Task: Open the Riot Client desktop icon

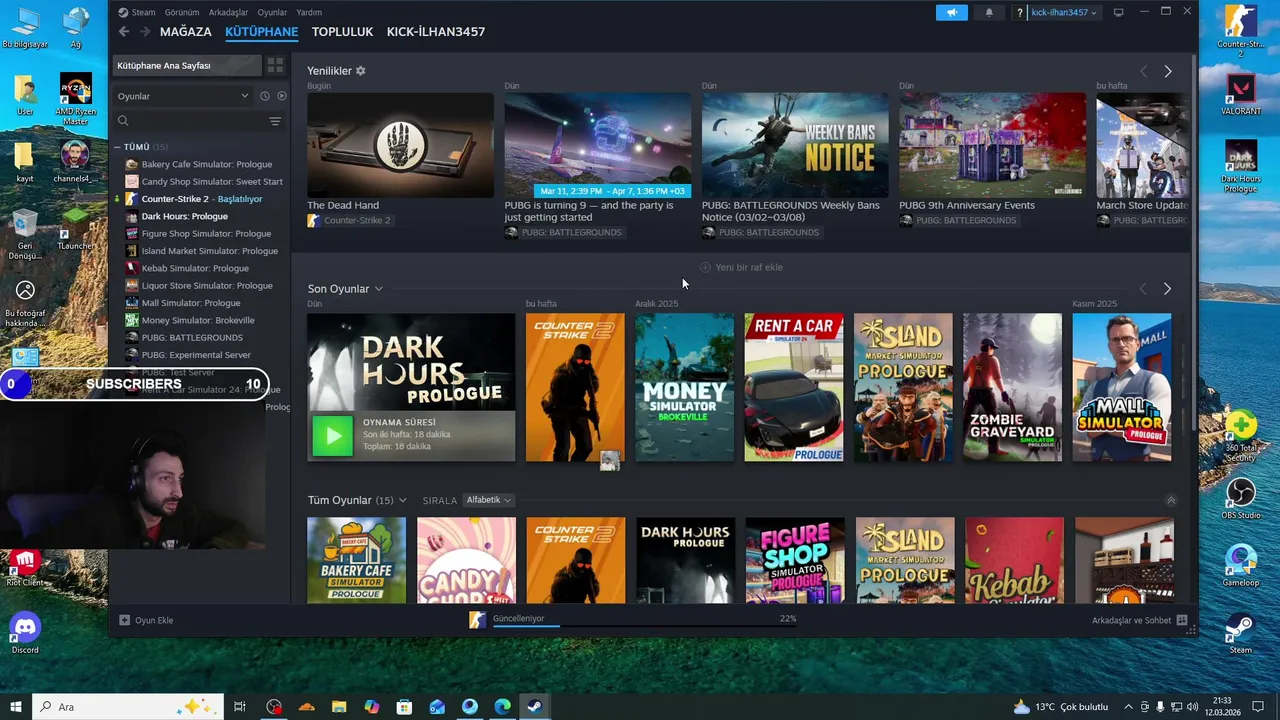Action: pos(25,566)
